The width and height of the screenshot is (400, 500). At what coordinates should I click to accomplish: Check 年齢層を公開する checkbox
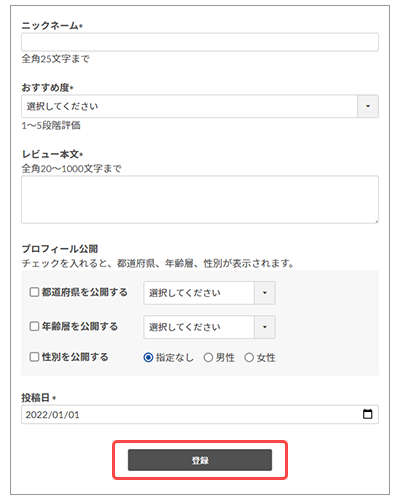(34, 326)
